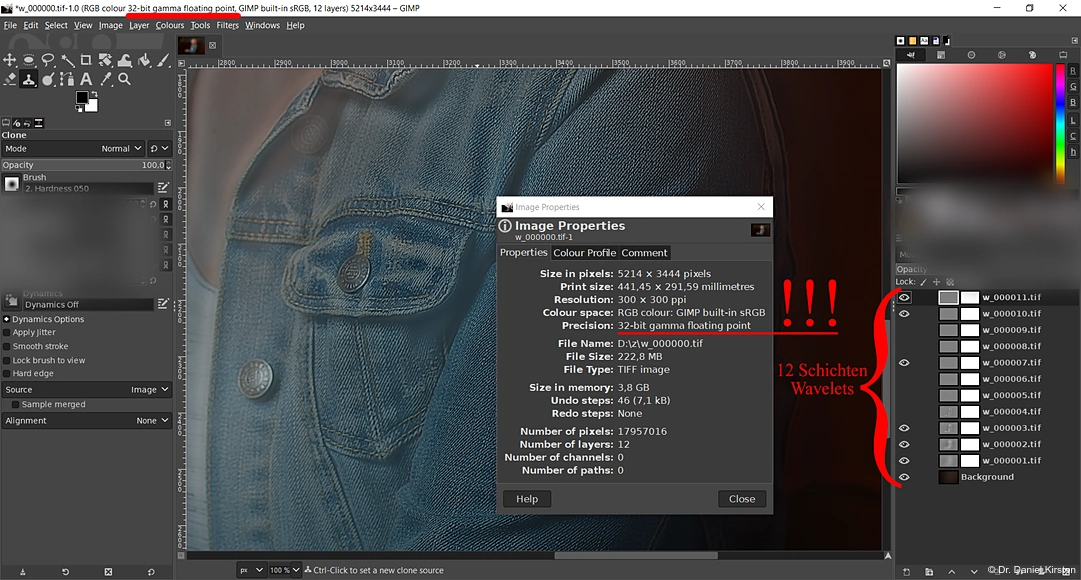Toggle visibility of w_000007.tif layer

pyautogui.click(x=904, y=363)
